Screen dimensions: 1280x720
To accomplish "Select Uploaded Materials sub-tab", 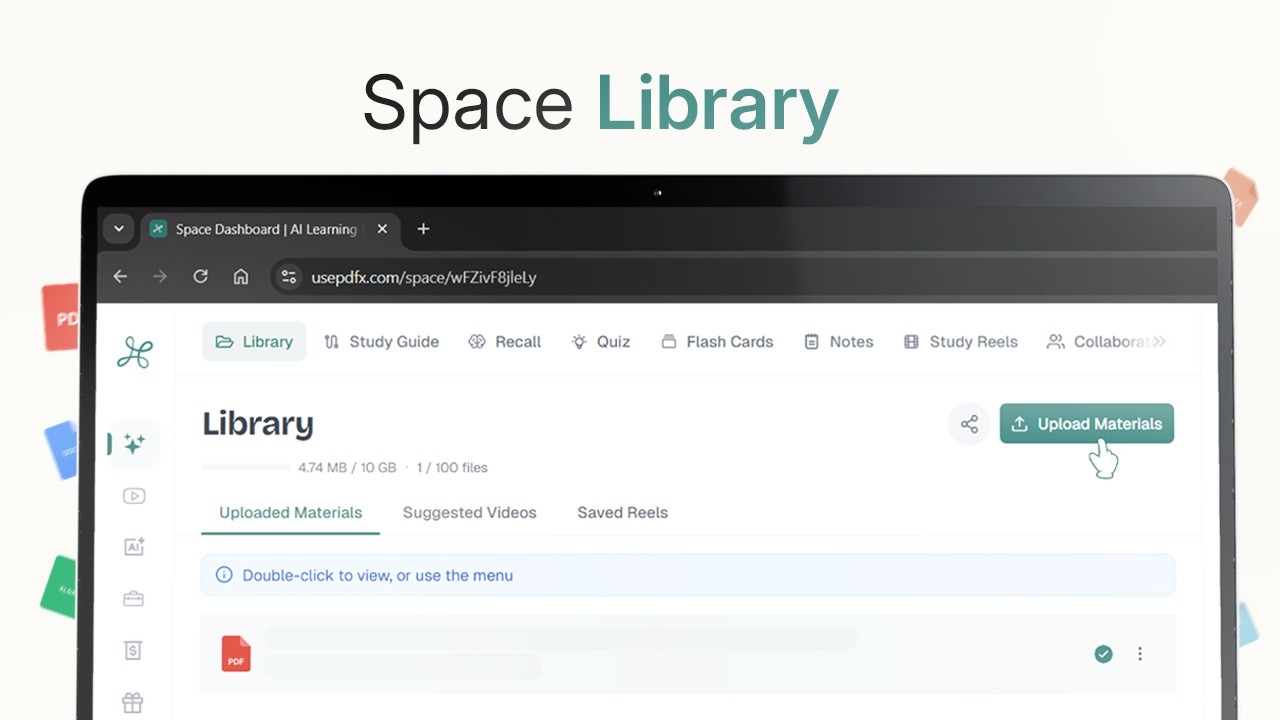I will [290, 512].
